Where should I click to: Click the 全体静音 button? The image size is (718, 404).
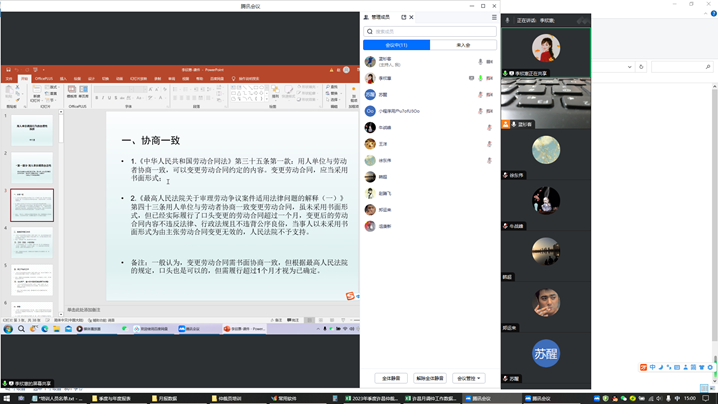(x=391, y=378)
